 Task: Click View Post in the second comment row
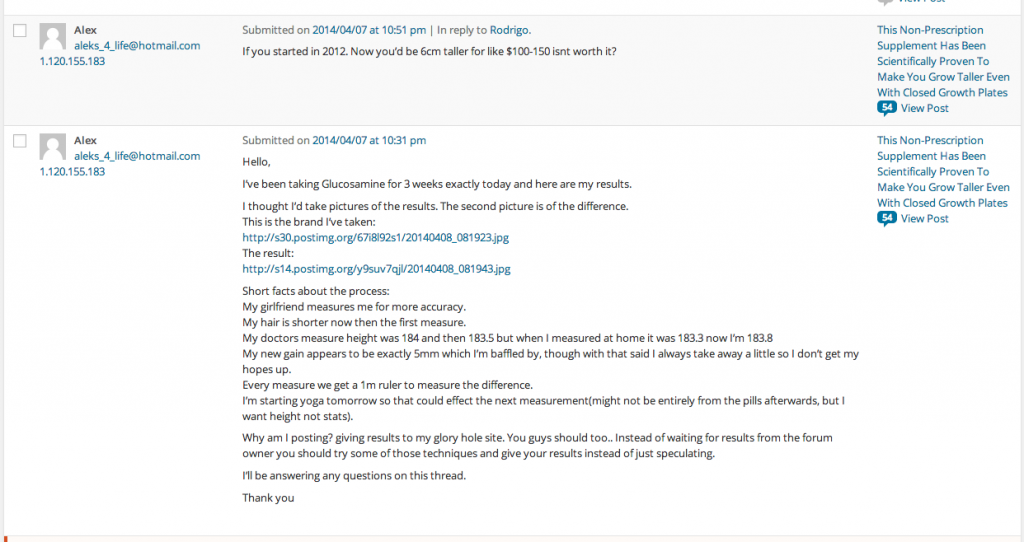(x=925, y=219)
